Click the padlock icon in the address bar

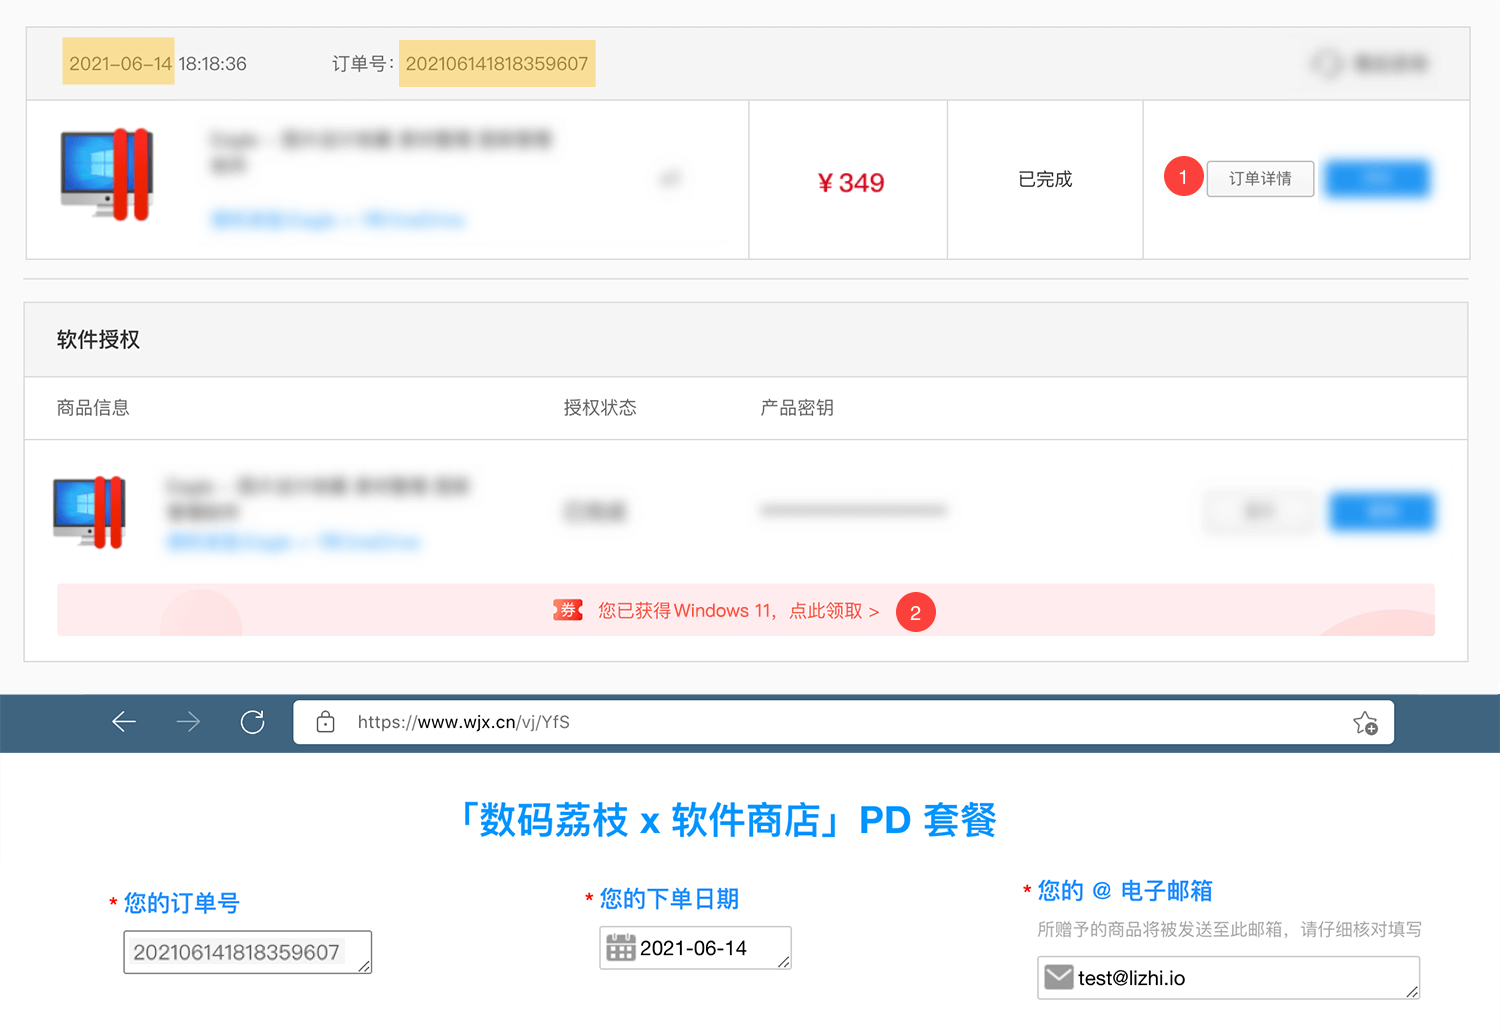[325, 722]
